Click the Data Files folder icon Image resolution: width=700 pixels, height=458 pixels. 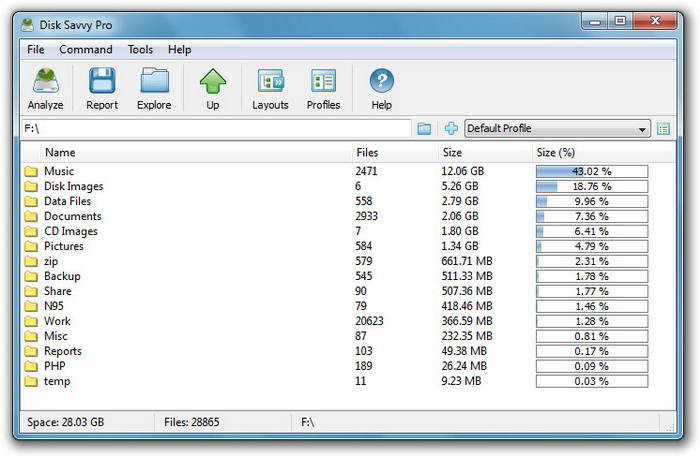31,201
